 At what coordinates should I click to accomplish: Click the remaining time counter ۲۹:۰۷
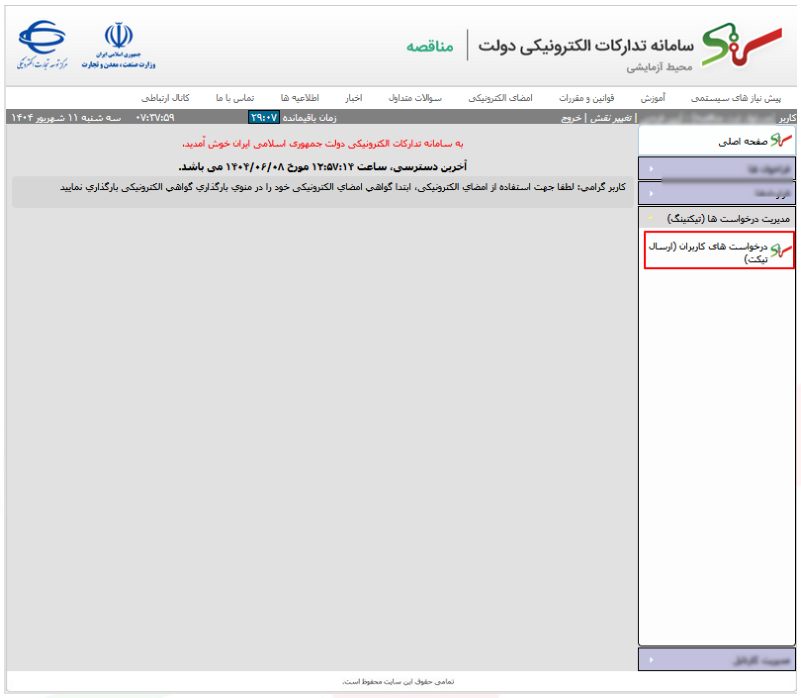[x=264, y=118]
